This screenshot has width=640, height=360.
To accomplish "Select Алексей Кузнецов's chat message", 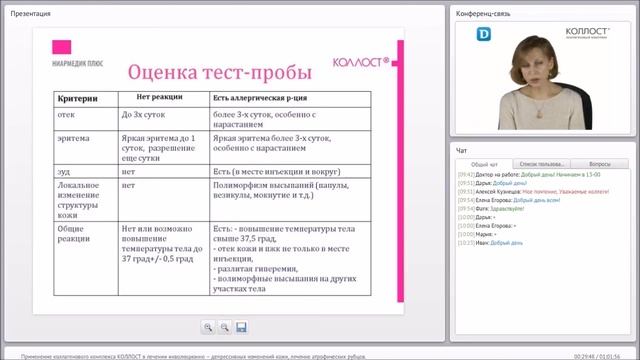I will click(x=533, y=192).
